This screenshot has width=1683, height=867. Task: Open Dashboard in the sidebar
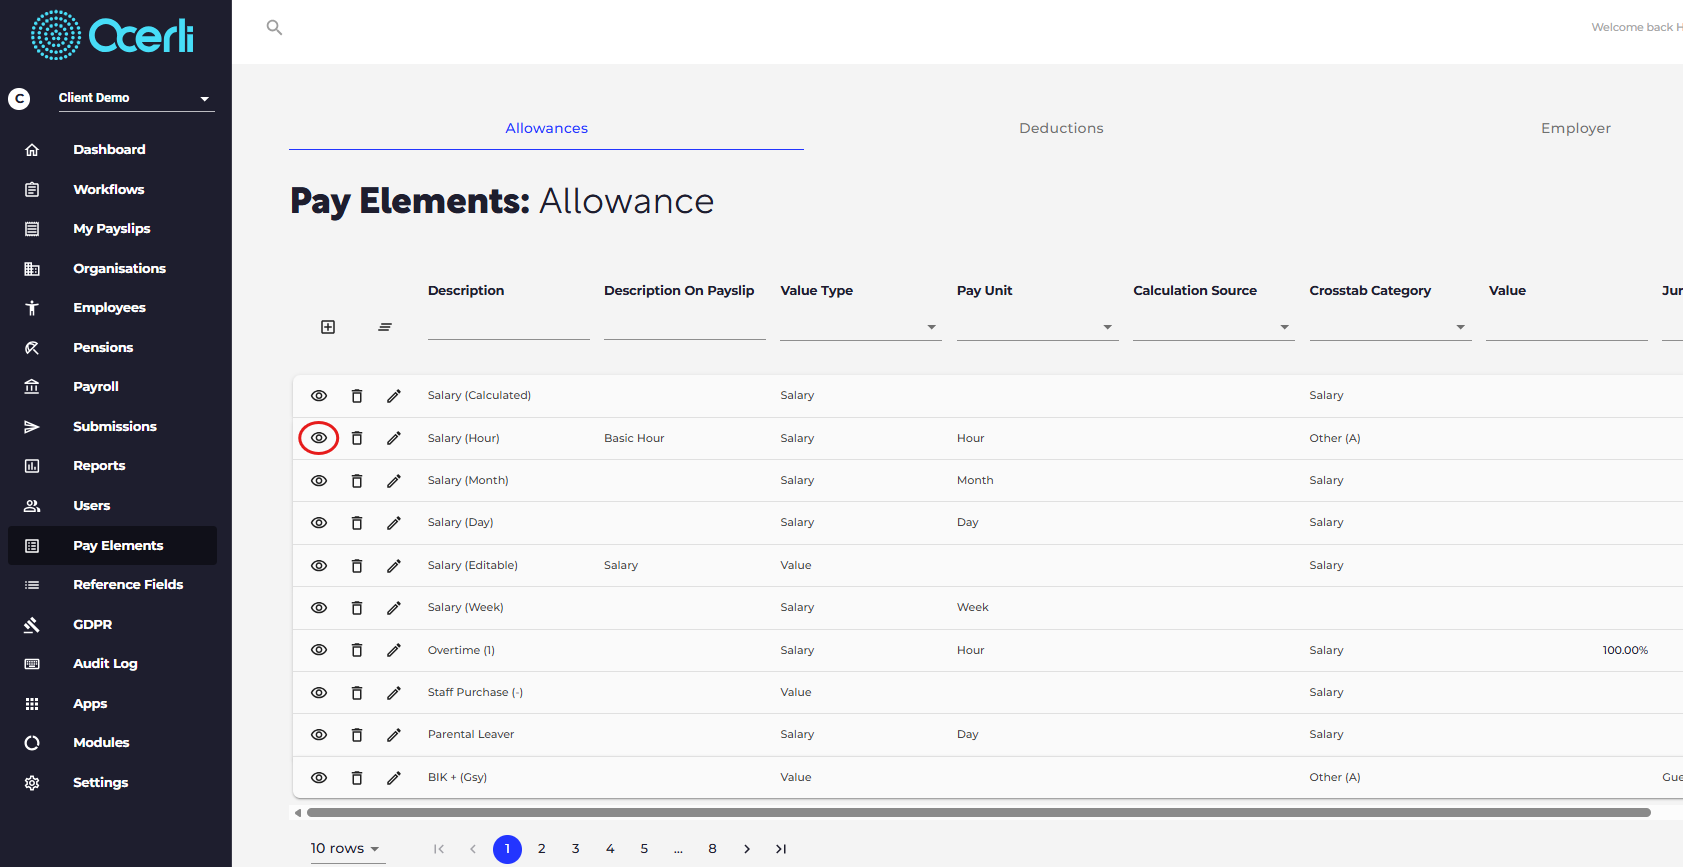point(112,150)
